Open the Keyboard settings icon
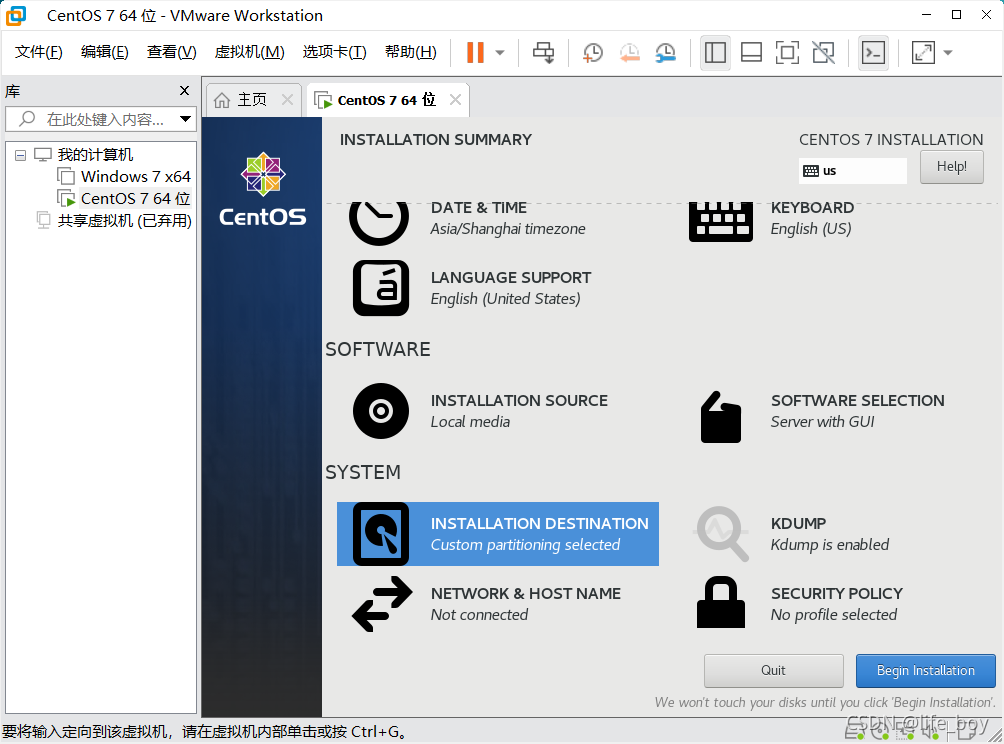The height and width of the screenshot is (744, 1004). 720,222
